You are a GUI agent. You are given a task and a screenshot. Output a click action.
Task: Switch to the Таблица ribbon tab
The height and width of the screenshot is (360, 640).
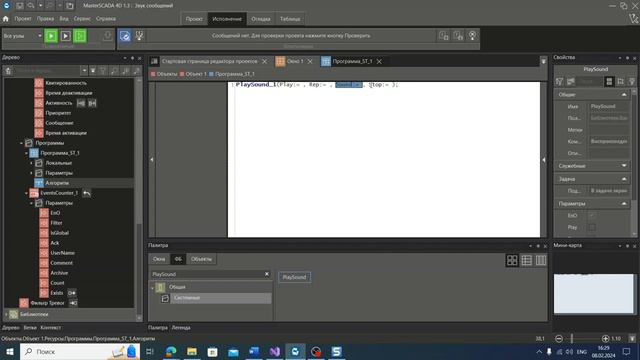290,19
